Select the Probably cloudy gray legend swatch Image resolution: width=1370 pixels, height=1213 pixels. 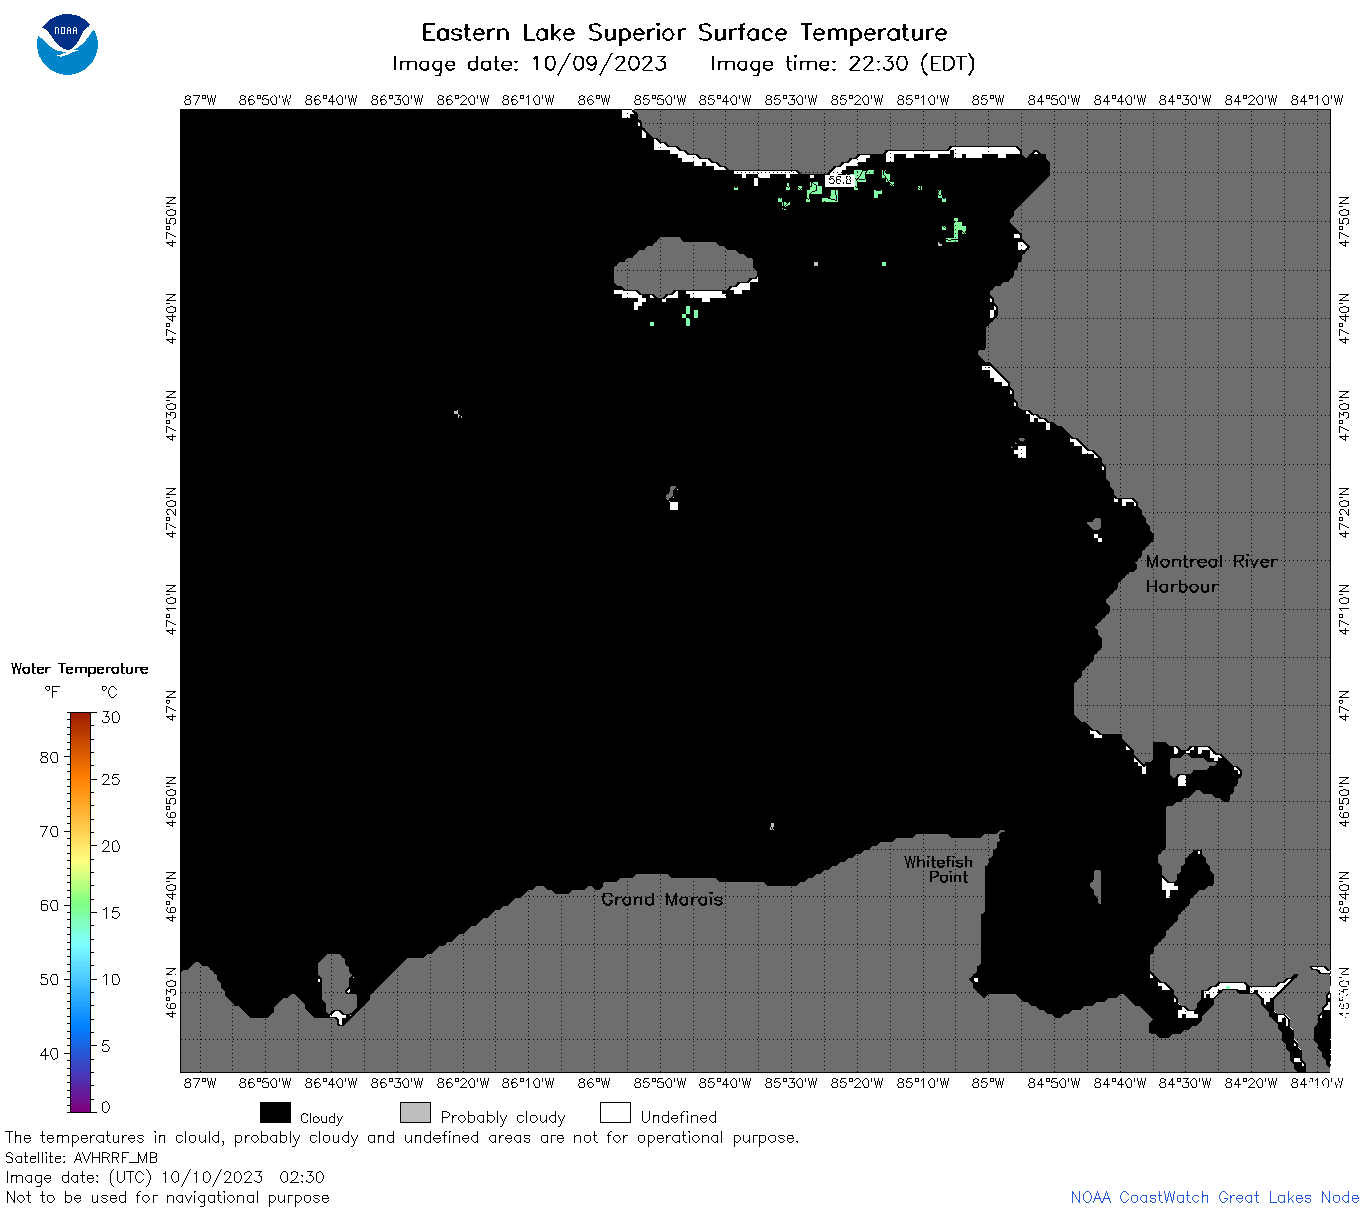[x=415, y=1113]
